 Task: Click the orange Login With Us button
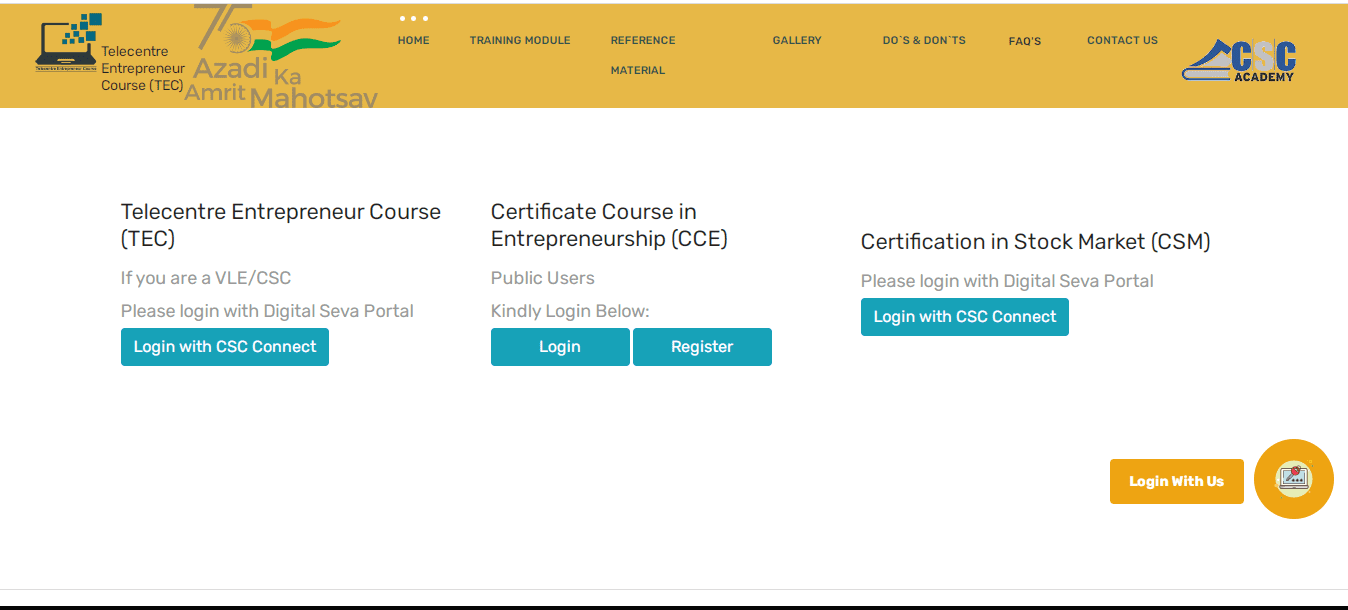point(1177,481)
